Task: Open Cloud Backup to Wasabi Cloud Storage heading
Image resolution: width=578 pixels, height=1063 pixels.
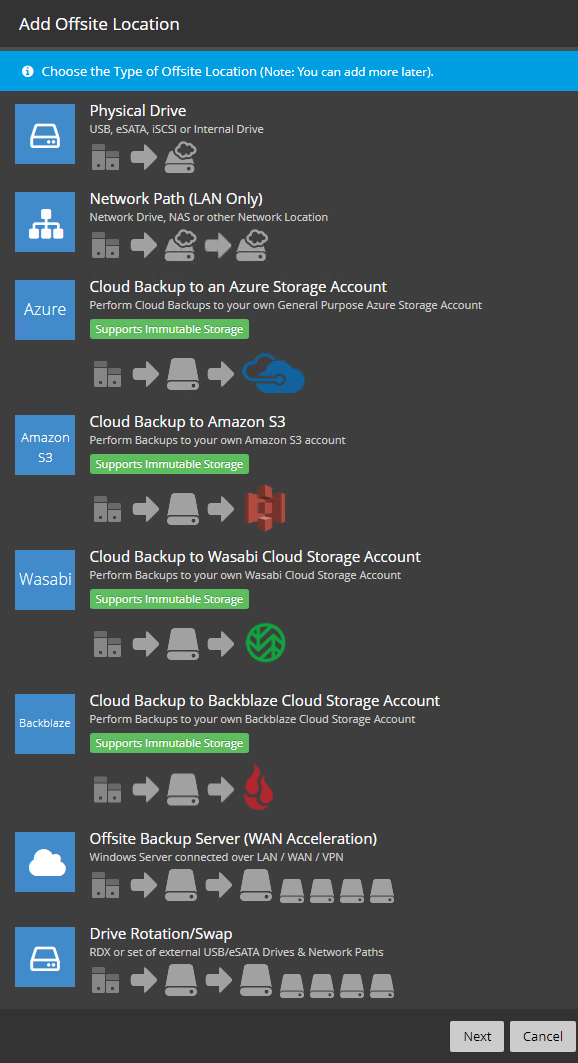Action: [x=255, y=557]
